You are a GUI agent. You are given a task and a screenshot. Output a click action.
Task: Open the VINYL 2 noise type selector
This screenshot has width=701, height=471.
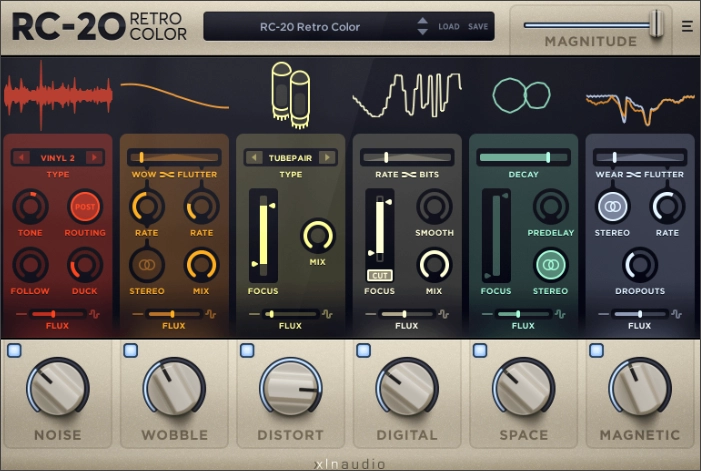click(x=58, y=158)
